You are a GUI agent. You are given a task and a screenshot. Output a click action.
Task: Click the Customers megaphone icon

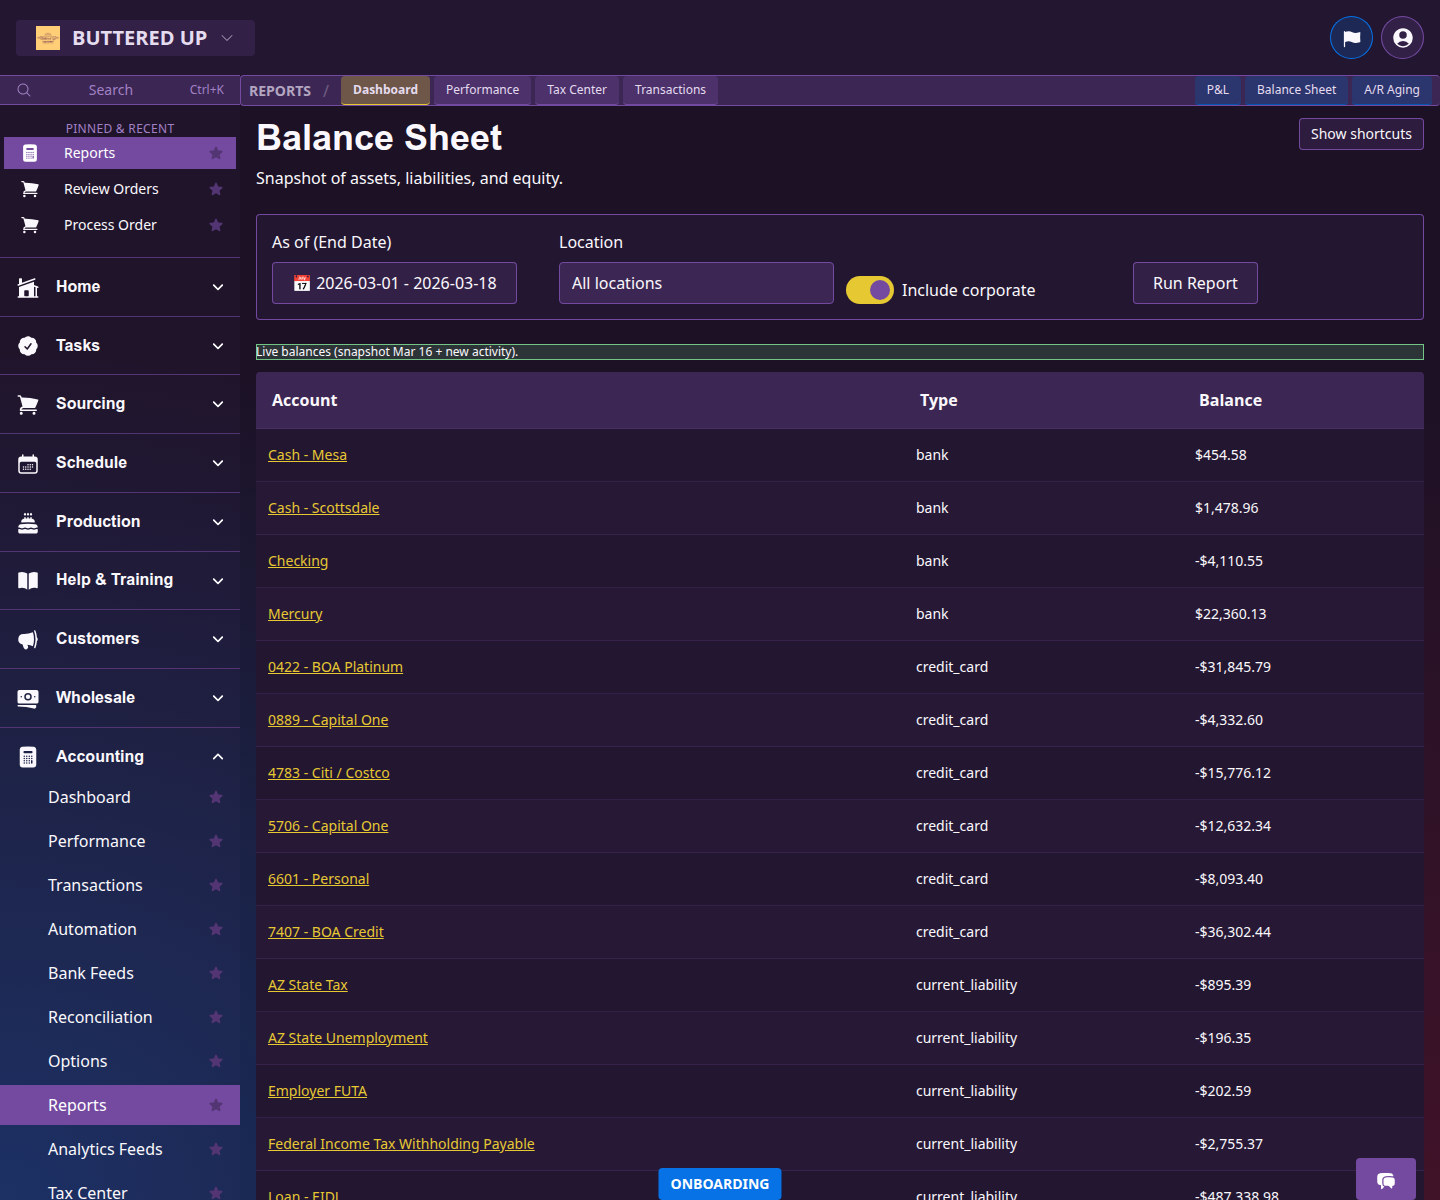click(x=28, y=638)
